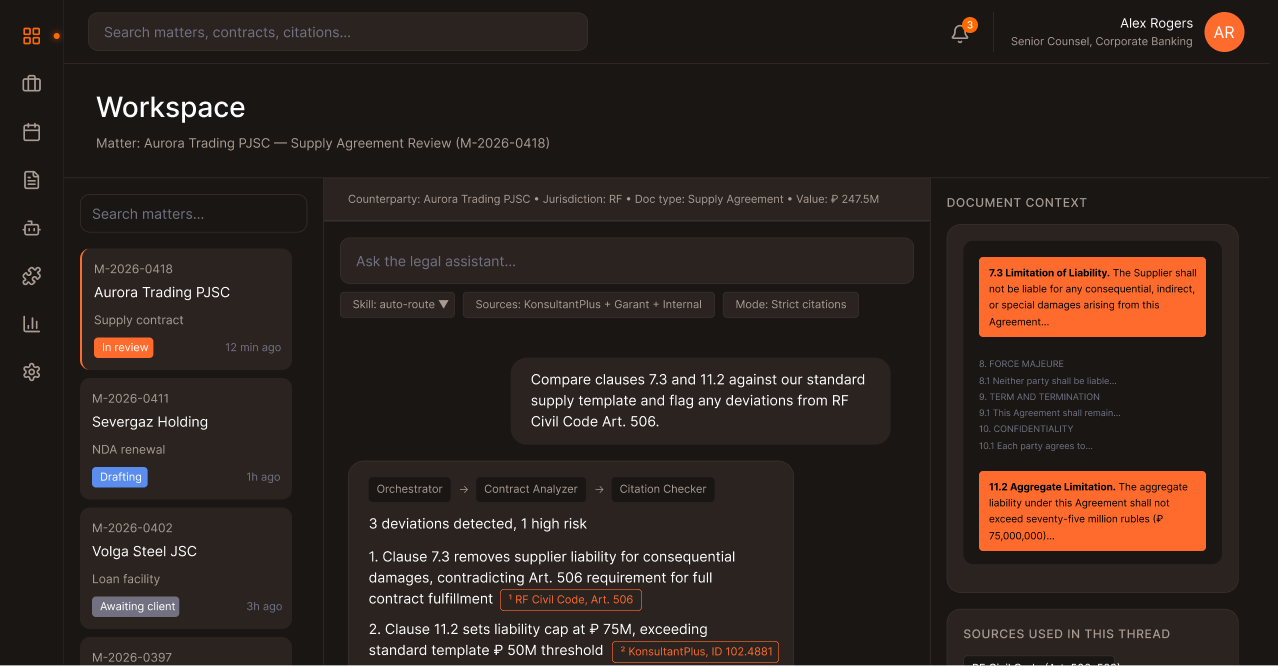
Task: Open KonsultantPlus ID 102.4881 citation
Action: click(695, 652)
